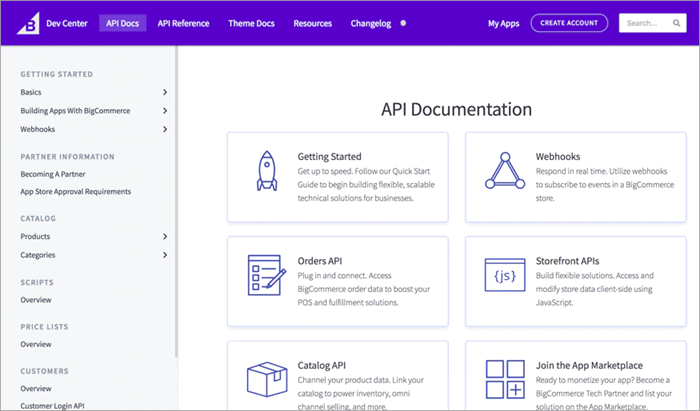Screen dimensions: 700x411
Task: Click Building Apps With BigCommerce label
Action: (x=75, y=111)
